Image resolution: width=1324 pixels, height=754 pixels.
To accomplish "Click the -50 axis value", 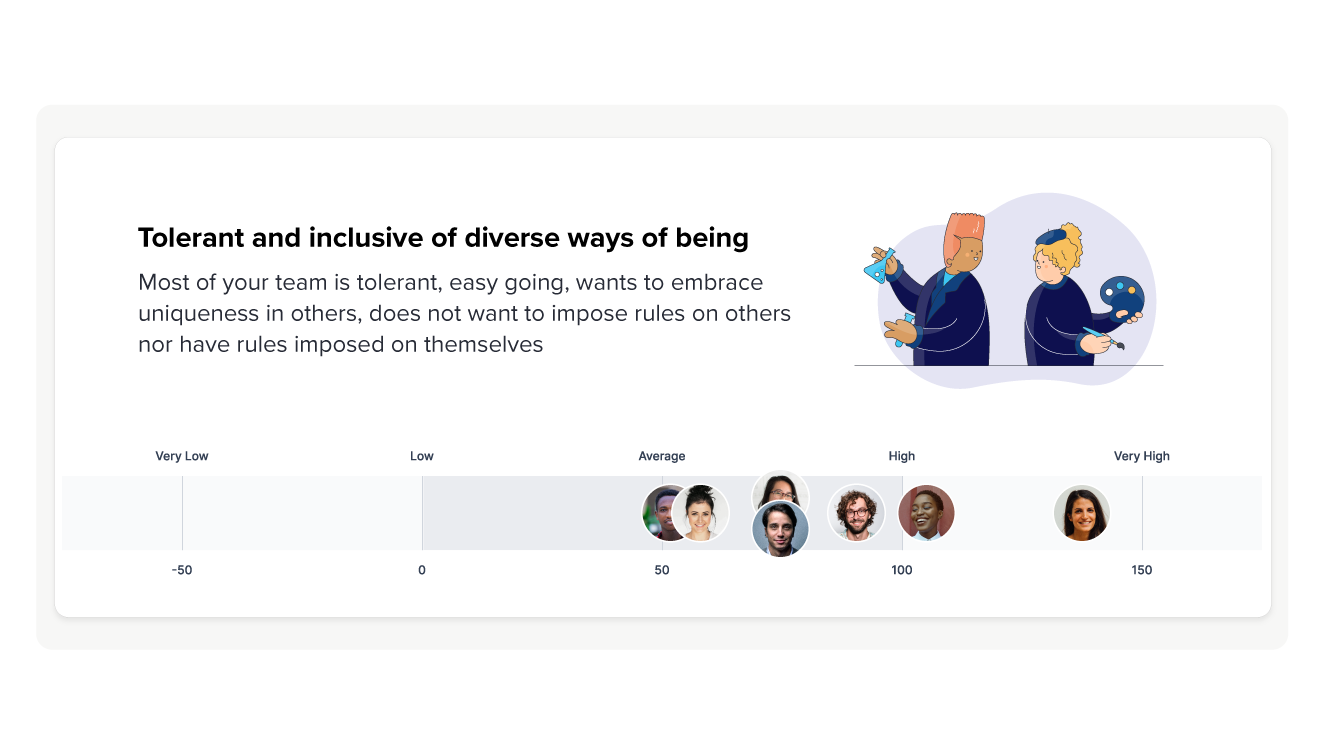I will [182, 570].
